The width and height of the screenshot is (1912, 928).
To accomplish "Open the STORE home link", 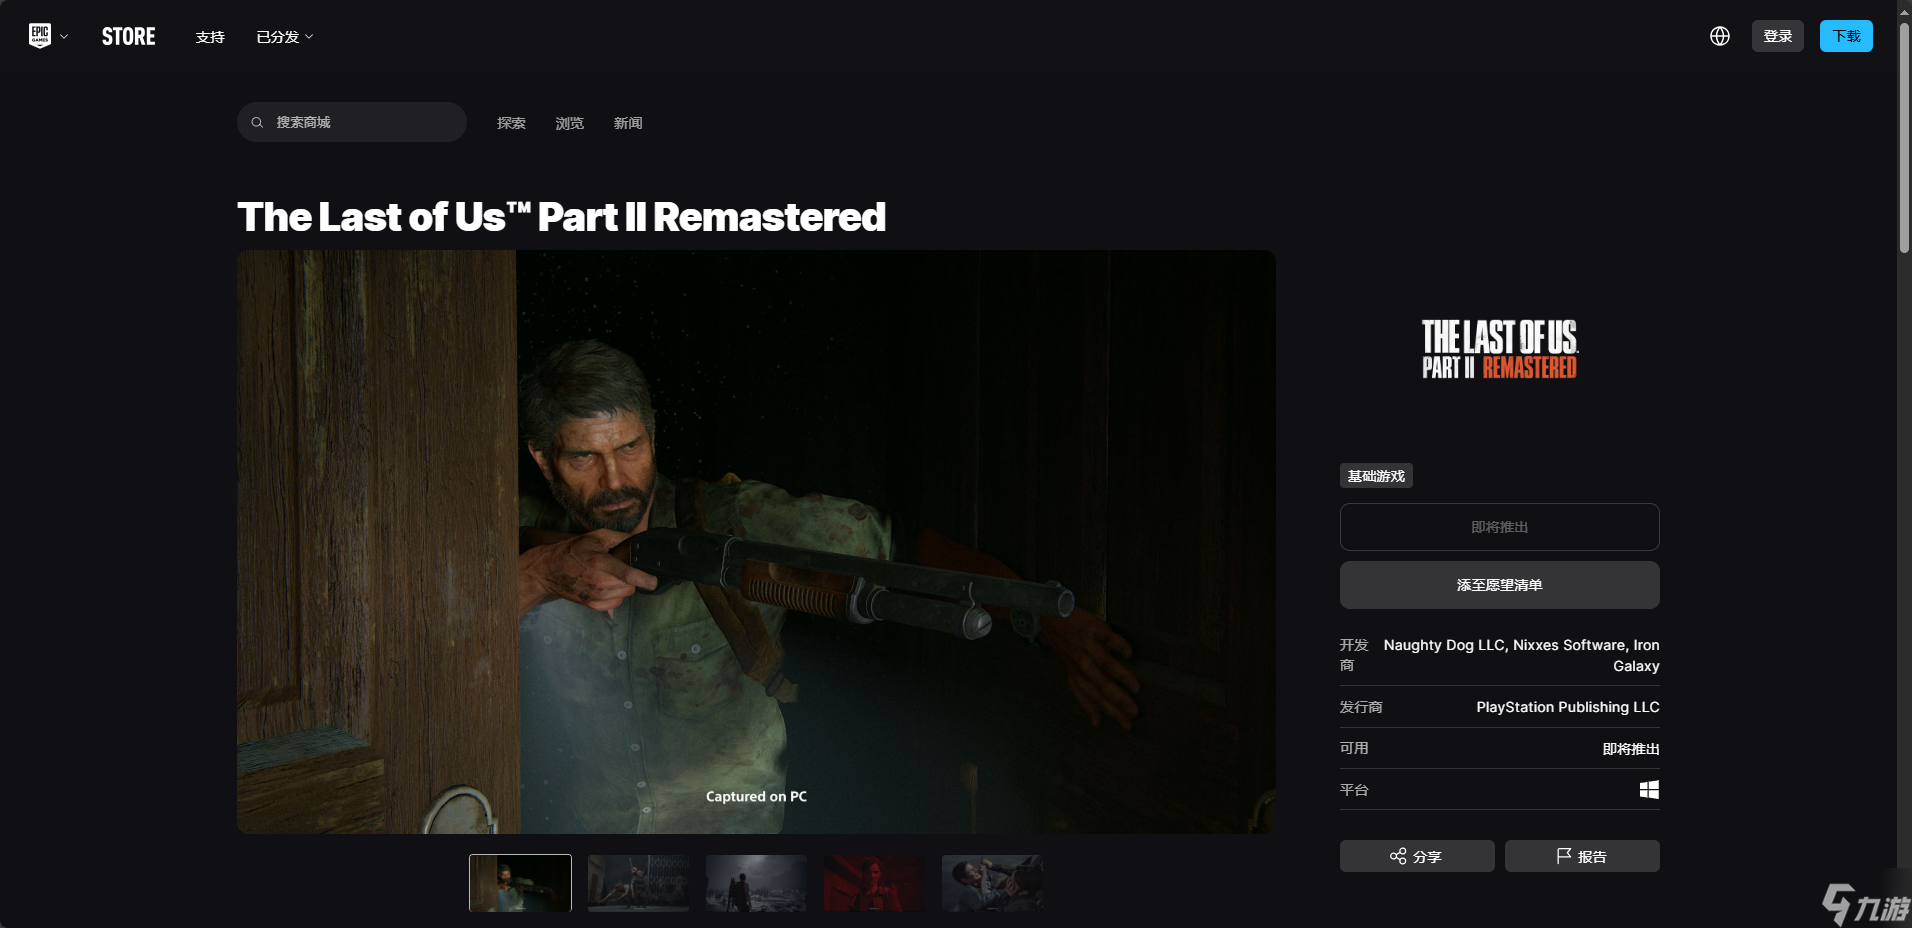I will coord(128,37).
